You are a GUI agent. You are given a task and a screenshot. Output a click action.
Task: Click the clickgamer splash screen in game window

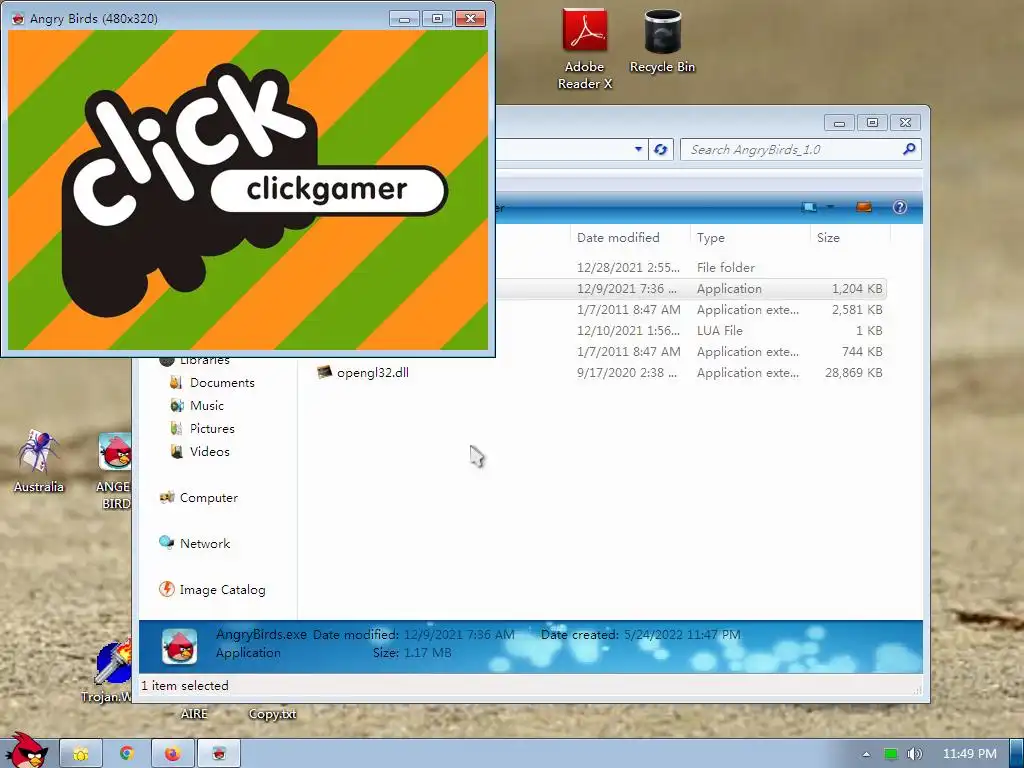point(248,190)
